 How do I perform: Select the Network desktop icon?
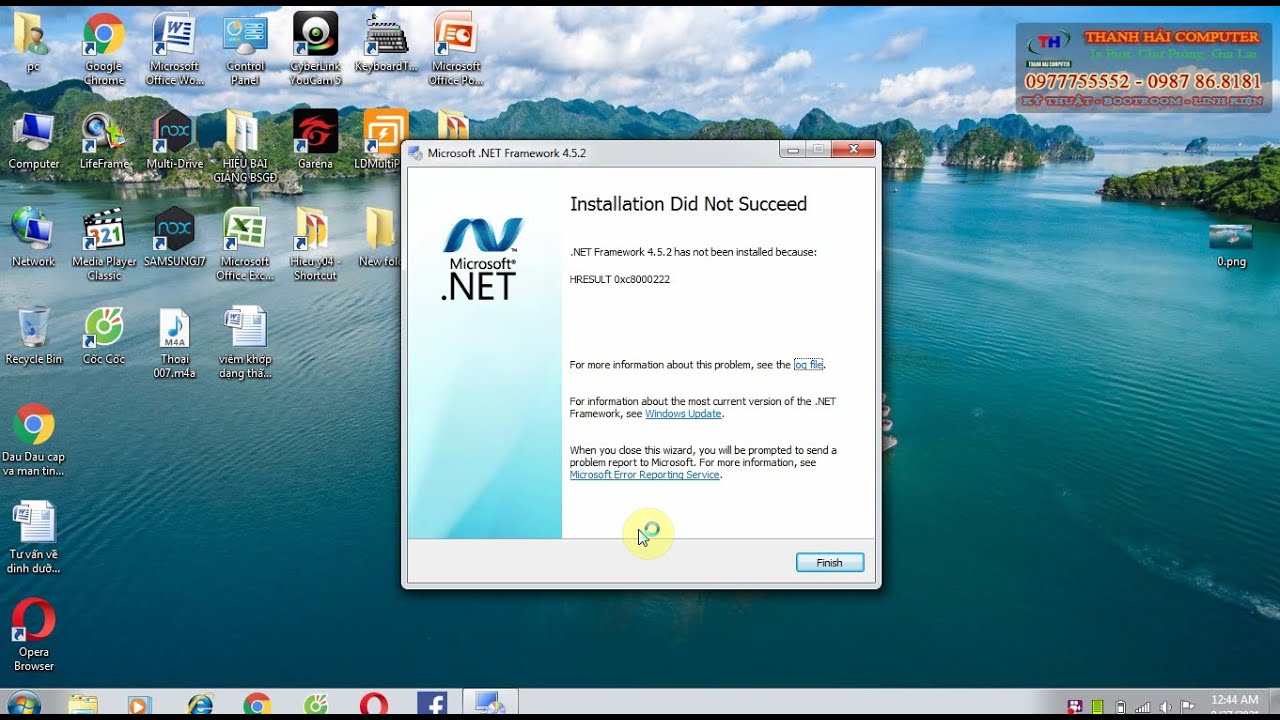[x=33, y=238]
